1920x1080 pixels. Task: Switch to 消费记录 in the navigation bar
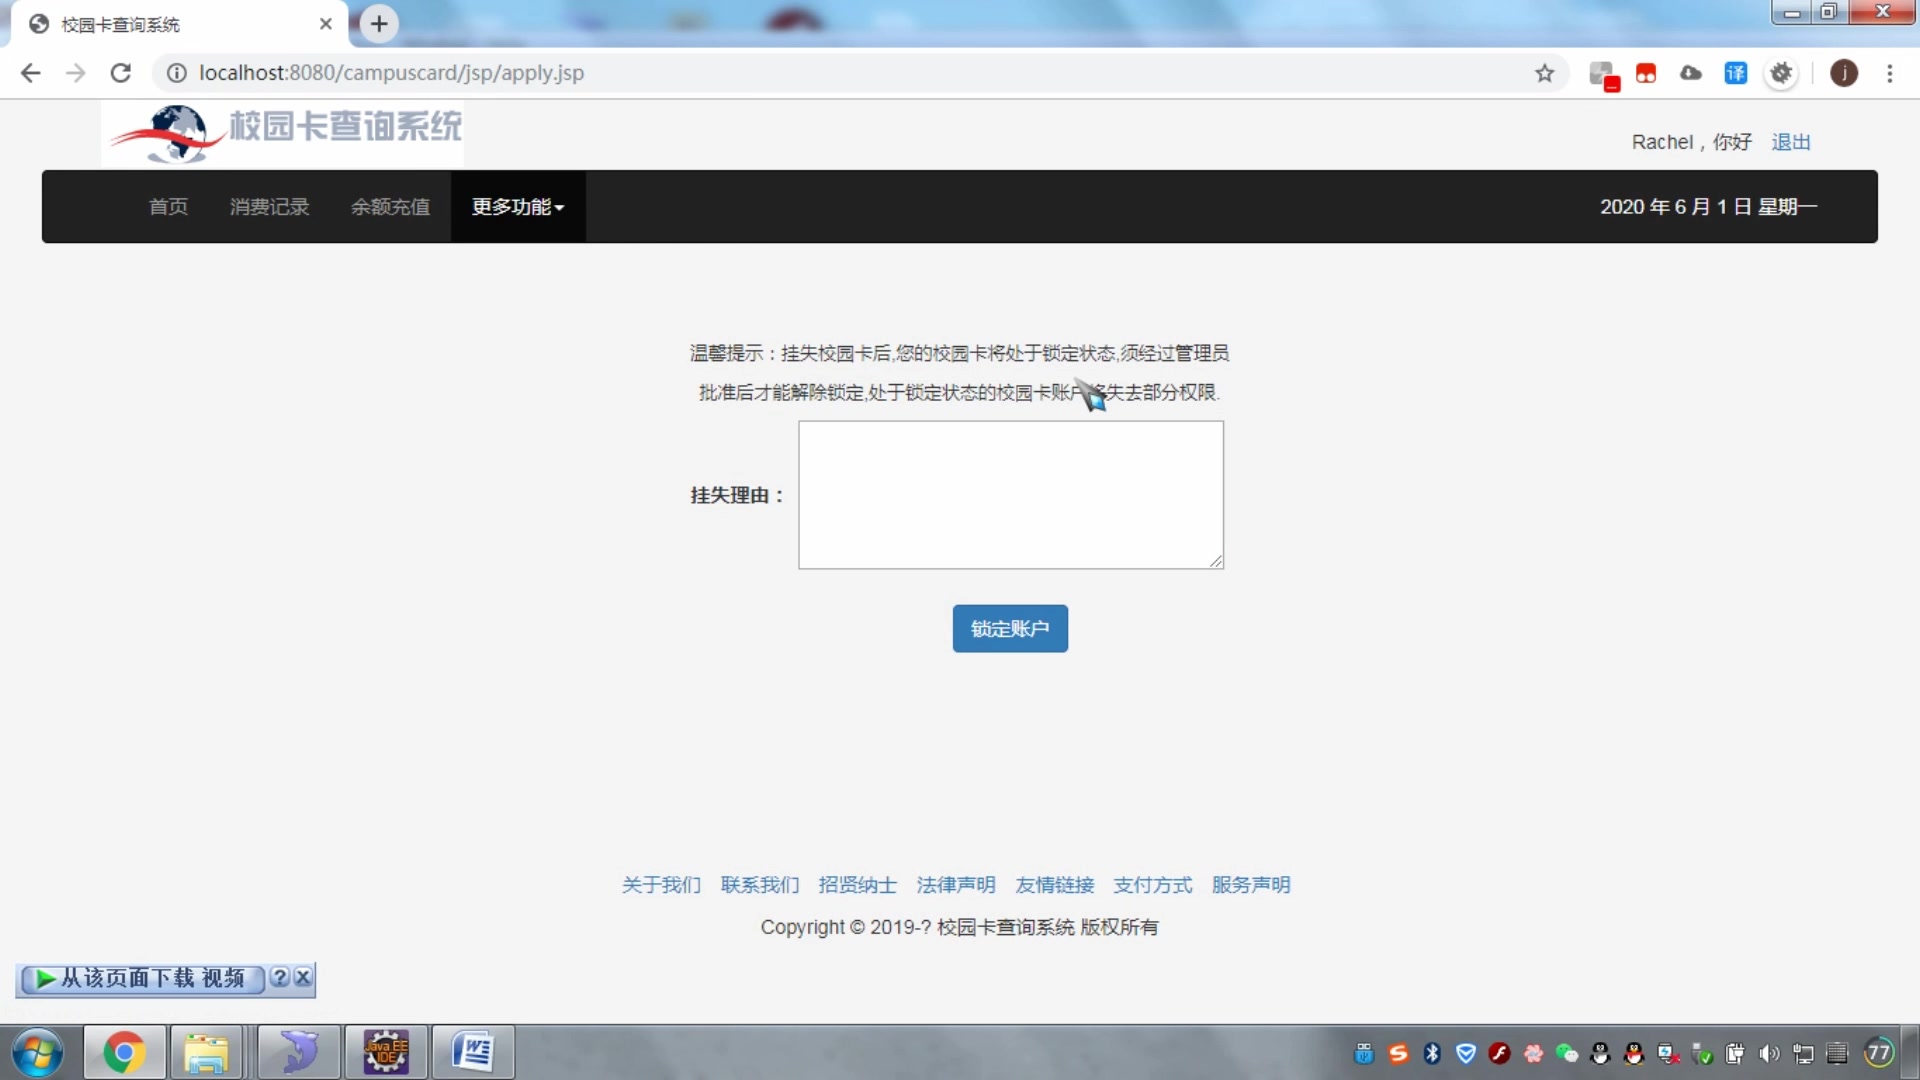point(268,206)
